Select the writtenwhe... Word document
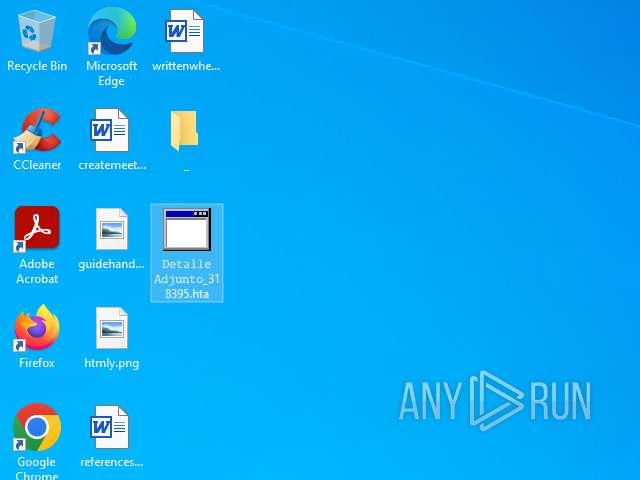The image size is (640, 480). (184, 31)
